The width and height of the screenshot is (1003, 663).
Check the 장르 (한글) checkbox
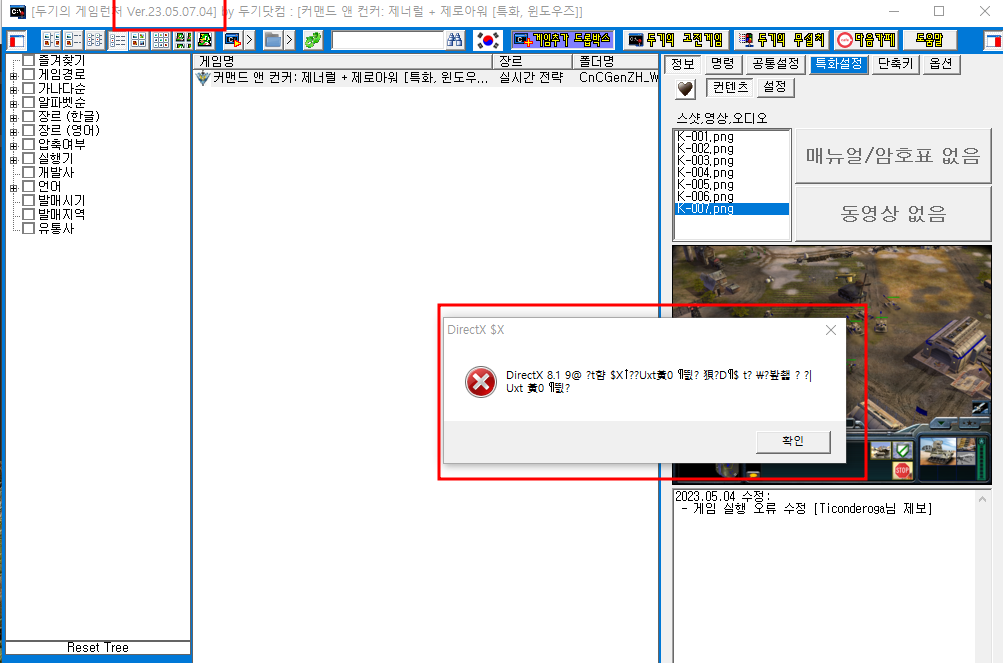pyautogui.click(x=28, y=116)
